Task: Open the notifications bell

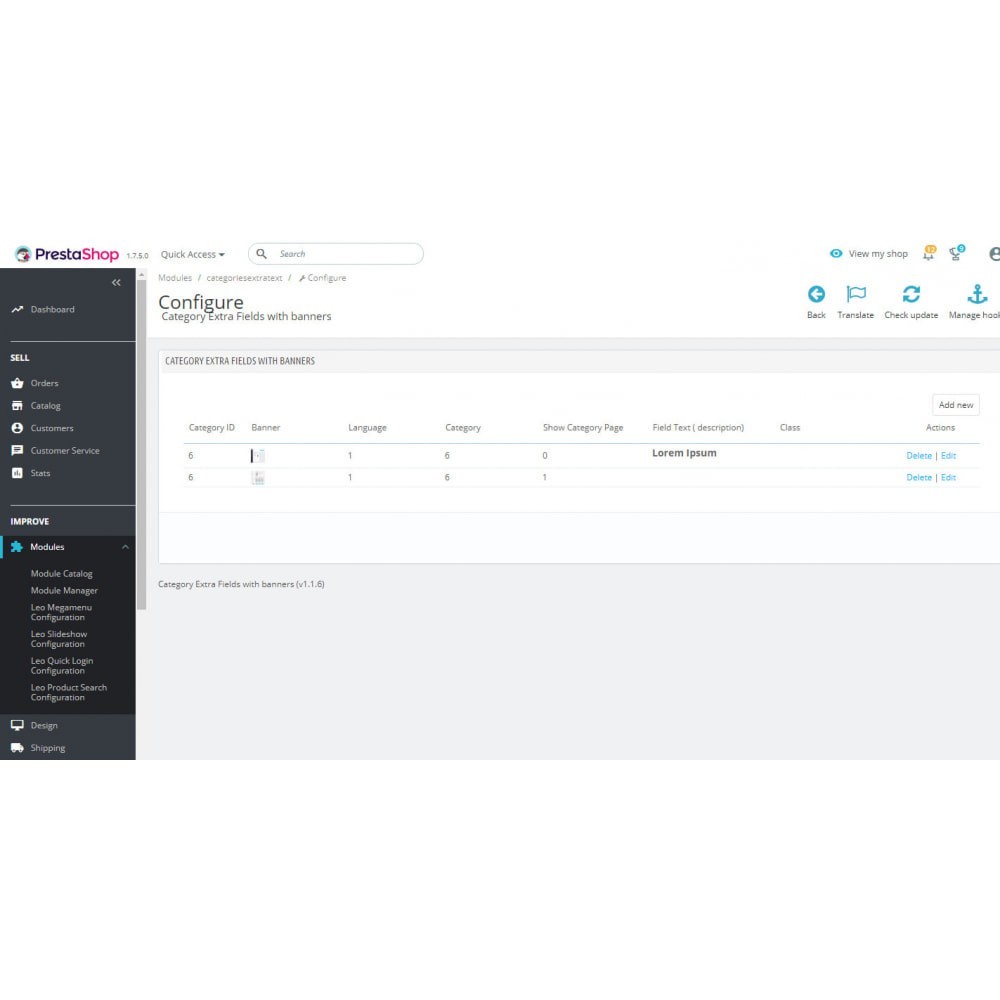Action: 929,253
